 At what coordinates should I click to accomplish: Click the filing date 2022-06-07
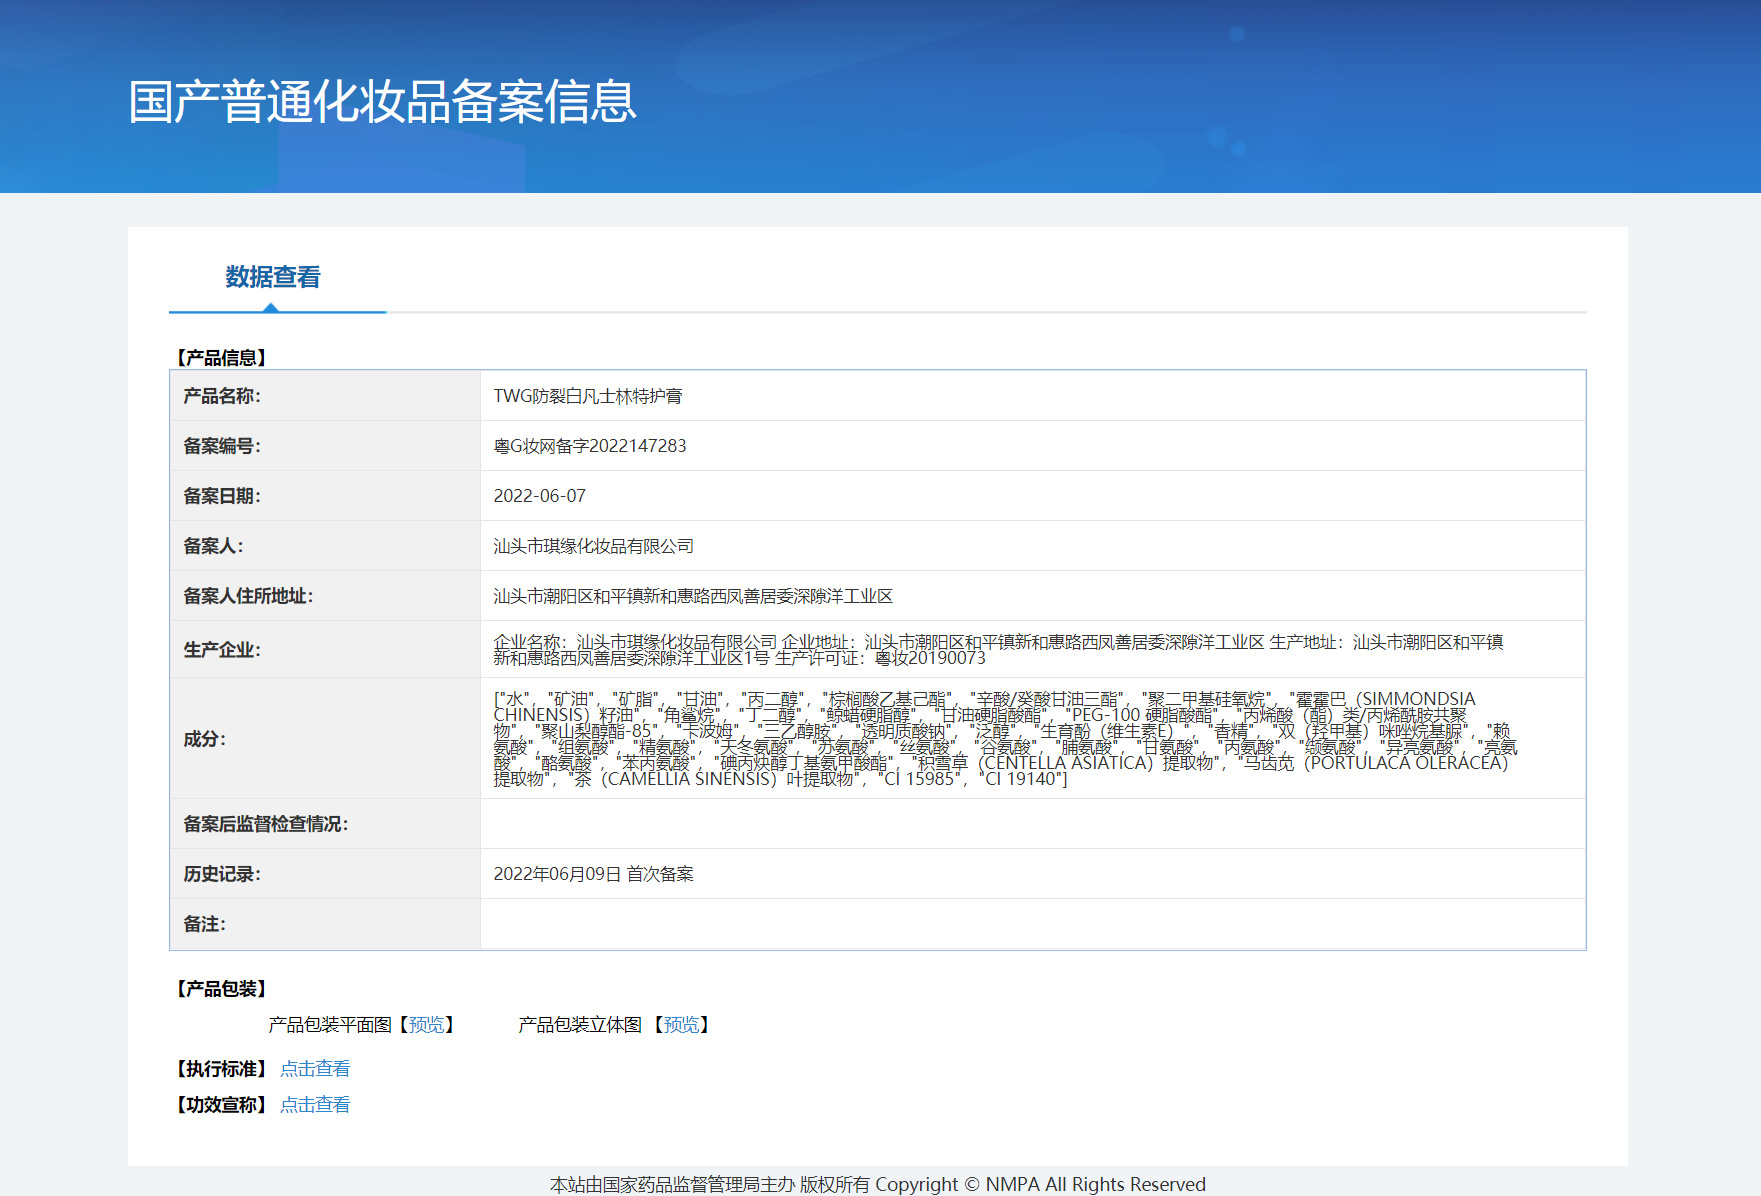[539, 496]
